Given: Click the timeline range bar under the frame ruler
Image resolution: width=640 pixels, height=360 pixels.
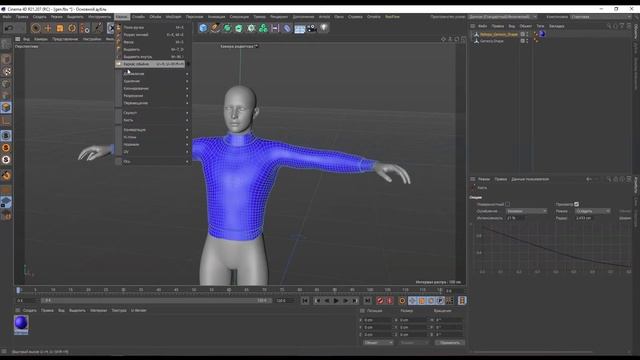Looking at the screenshot, I should pyautogui.click(x=156, y=301).
